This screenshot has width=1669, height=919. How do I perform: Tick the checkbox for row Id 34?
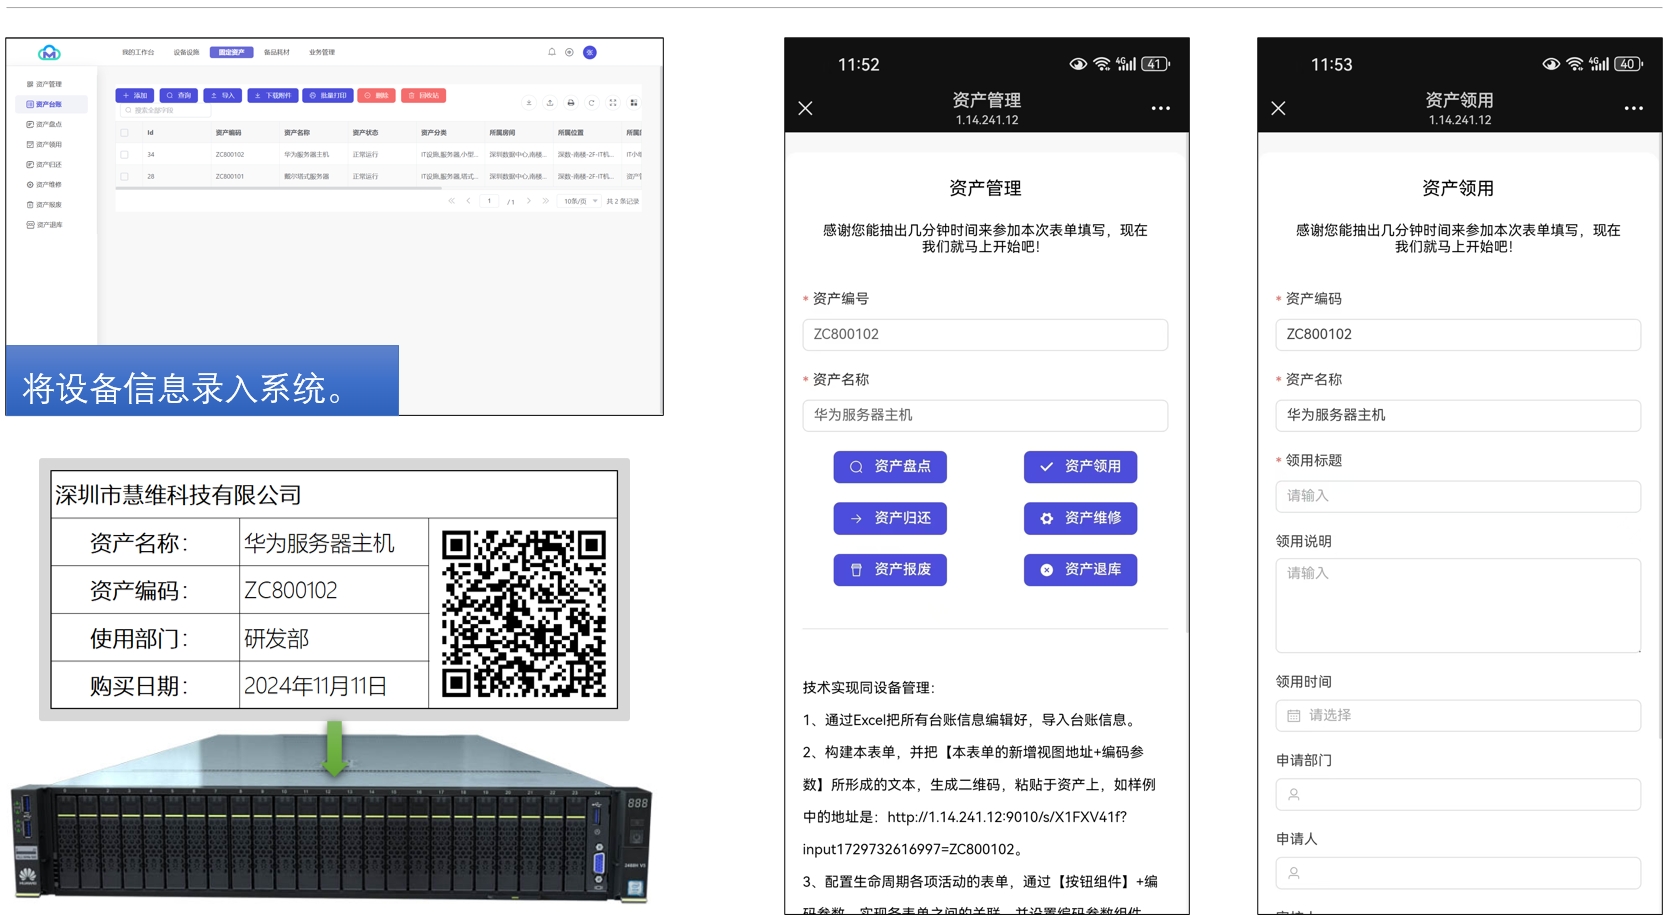[124, 155]
